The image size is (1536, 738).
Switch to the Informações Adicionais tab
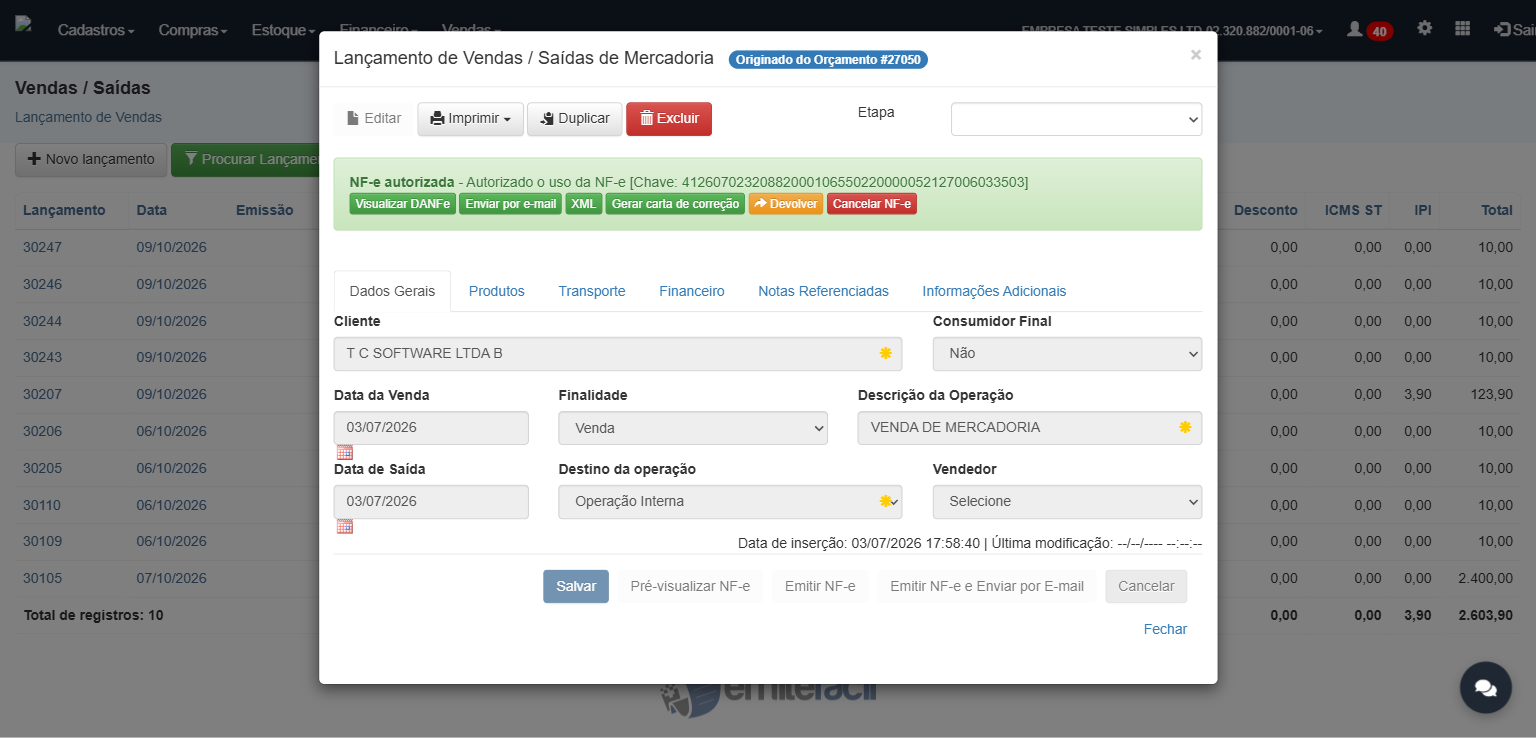click(994, 291)
